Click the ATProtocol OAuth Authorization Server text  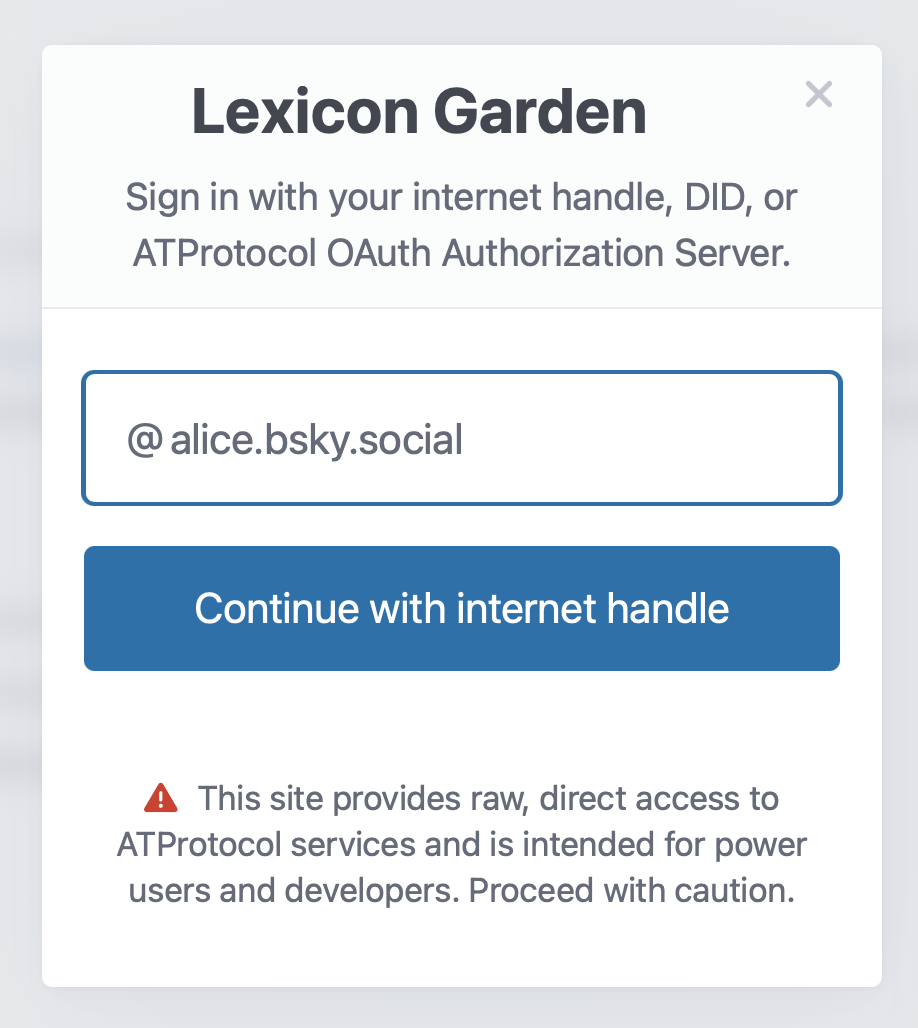461,254
